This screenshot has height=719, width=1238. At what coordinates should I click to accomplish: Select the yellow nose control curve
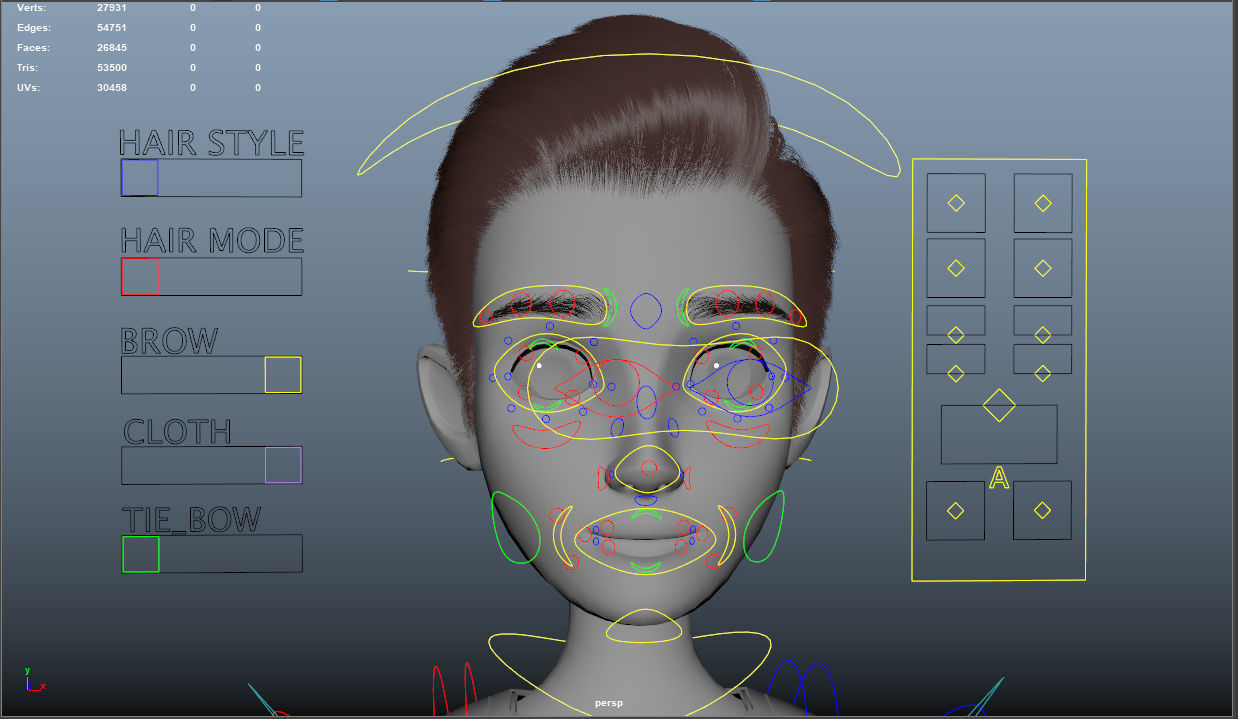point(649,467)
